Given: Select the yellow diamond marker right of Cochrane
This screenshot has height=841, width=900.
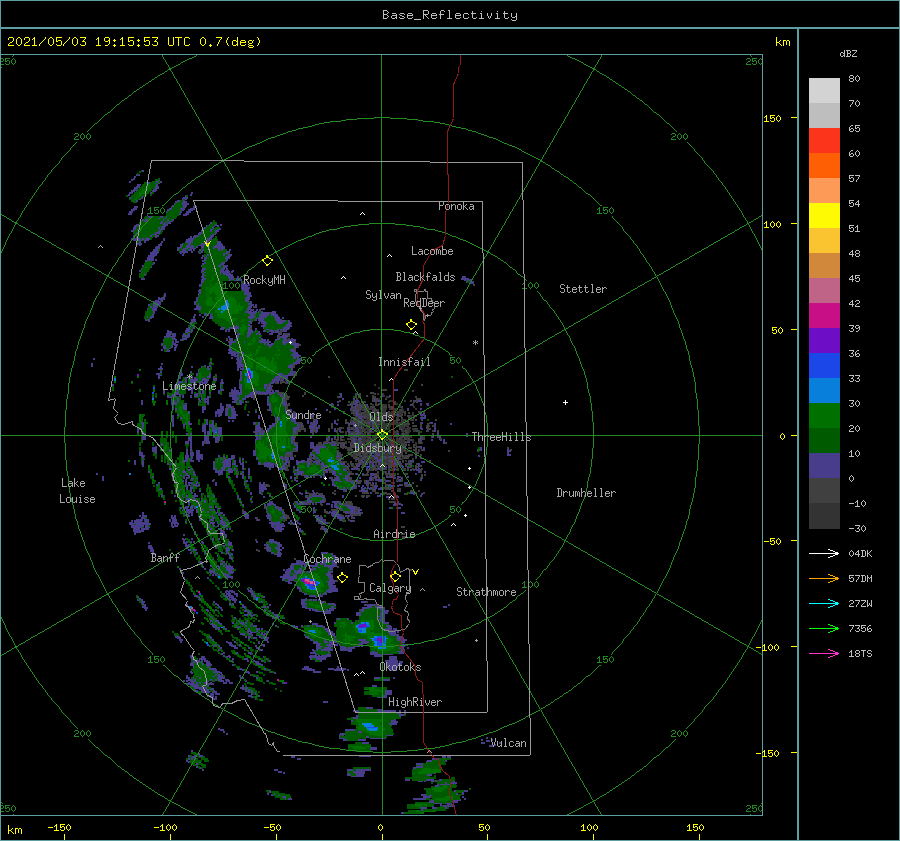Looking at the screenshot, I should (x=343, y=578).
